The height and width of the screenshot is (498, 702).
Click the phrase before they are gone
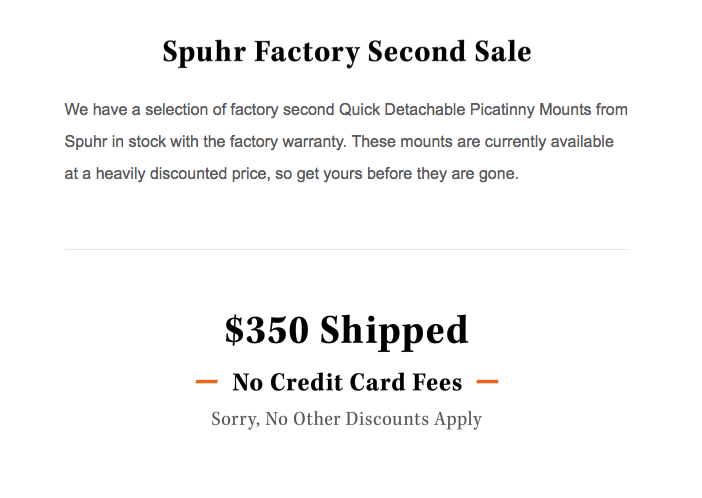(x=442, y=174)
